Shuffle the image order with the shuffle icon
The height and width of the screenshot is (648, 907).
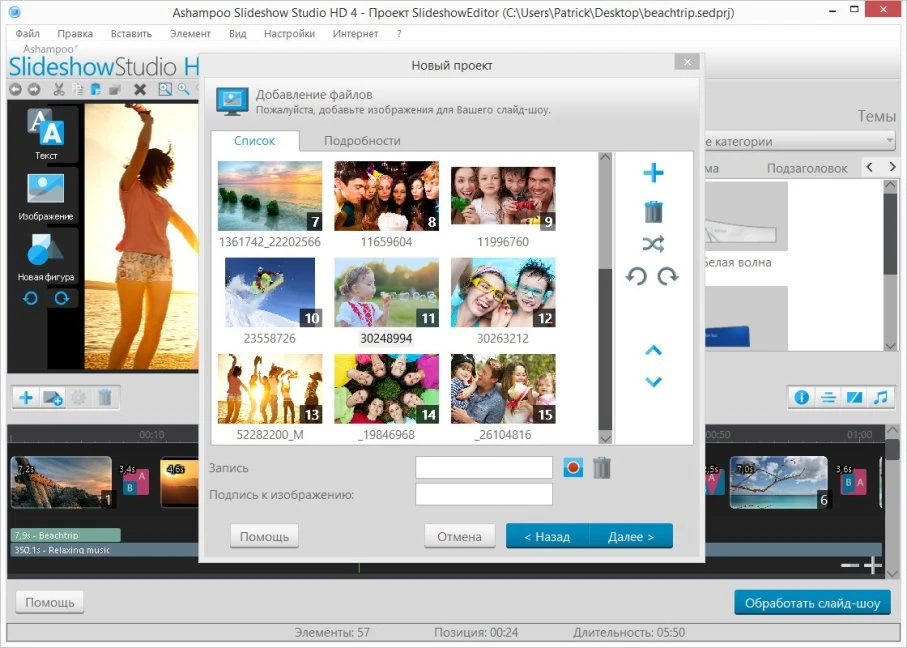click(x=653, y=244)
